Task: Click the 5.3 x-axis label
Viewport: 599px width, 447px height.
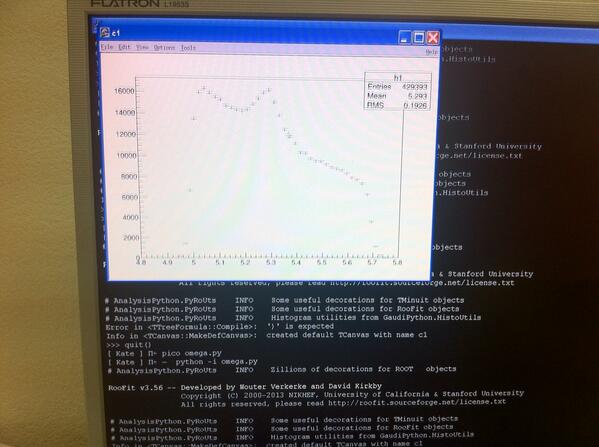Action: (x=271, y=262)
